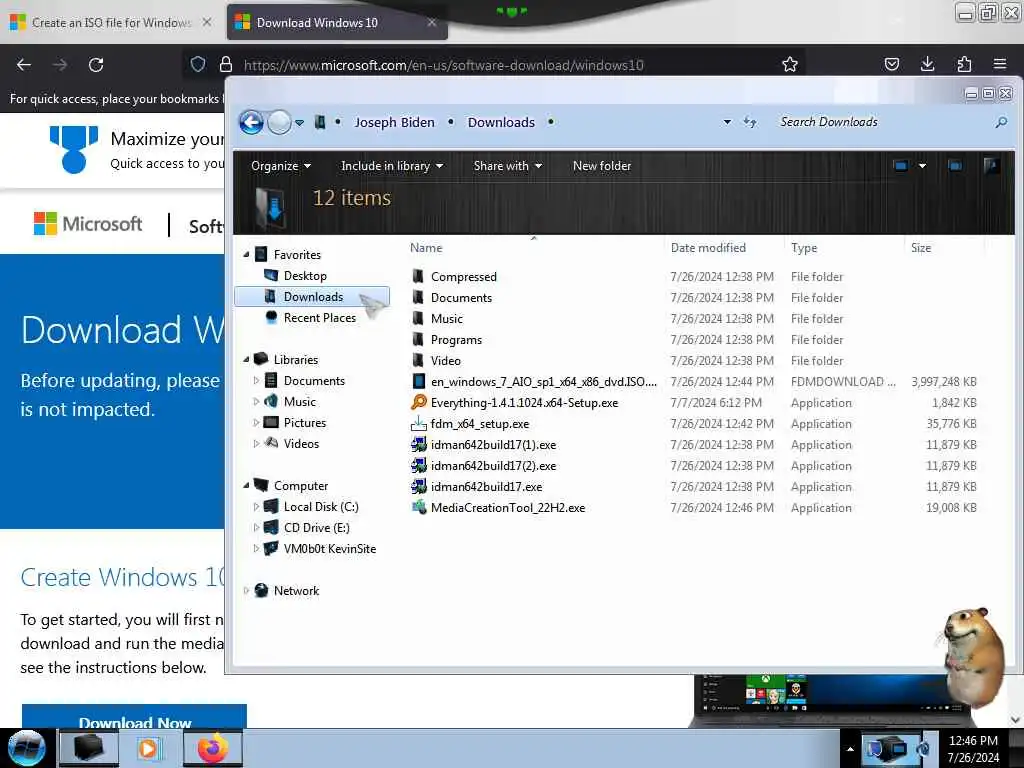
Task: Expand the Videos library node
Action: [x=256, y=443]
